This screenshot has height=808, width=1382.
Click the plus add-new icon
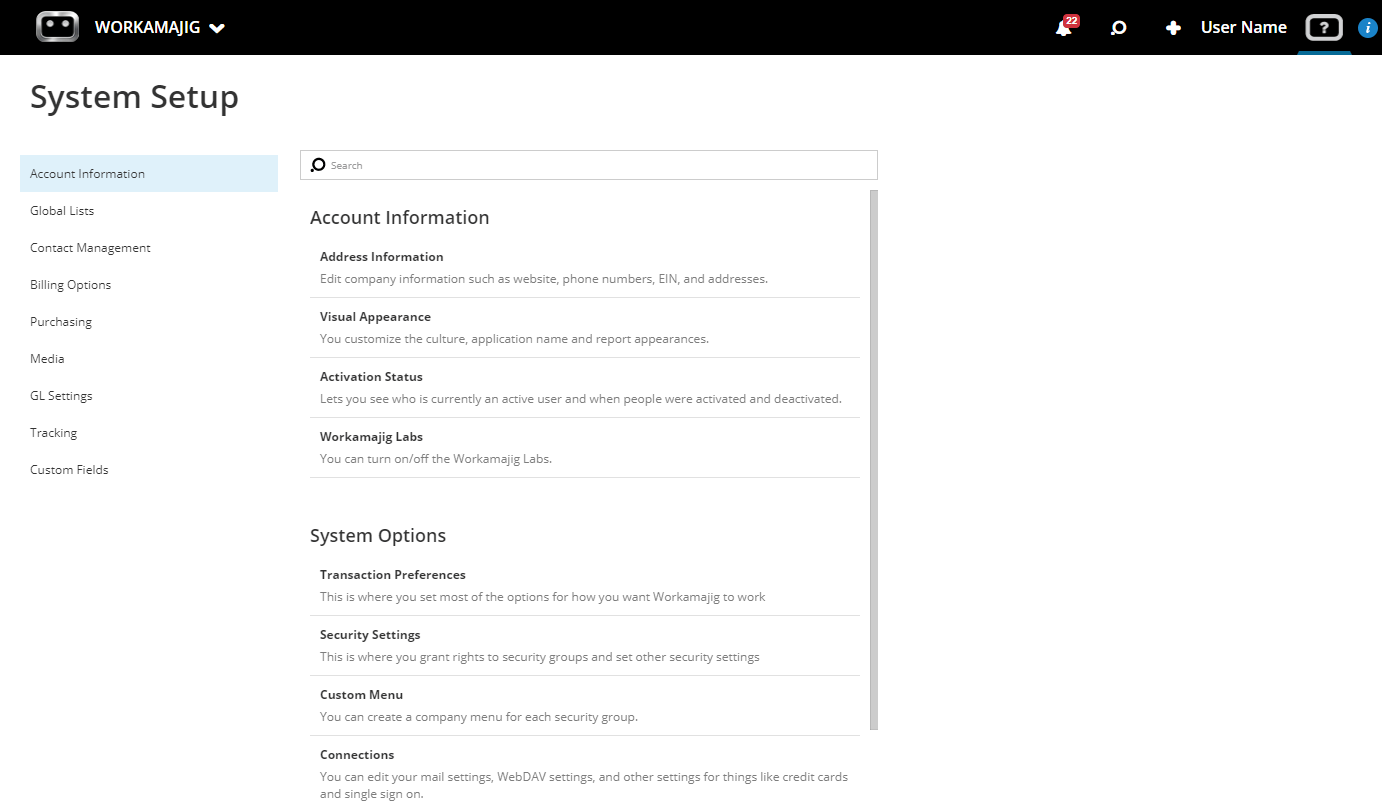click(x=1173, y=28)
